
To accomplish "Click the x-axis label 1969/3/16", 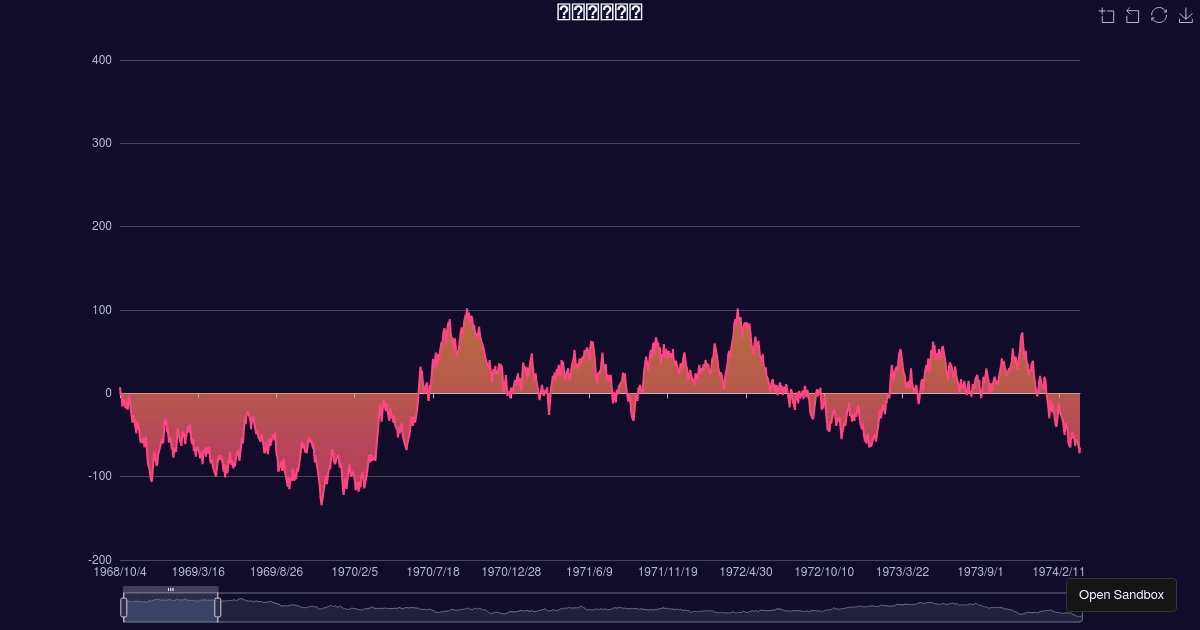I will tap(198, 572).
